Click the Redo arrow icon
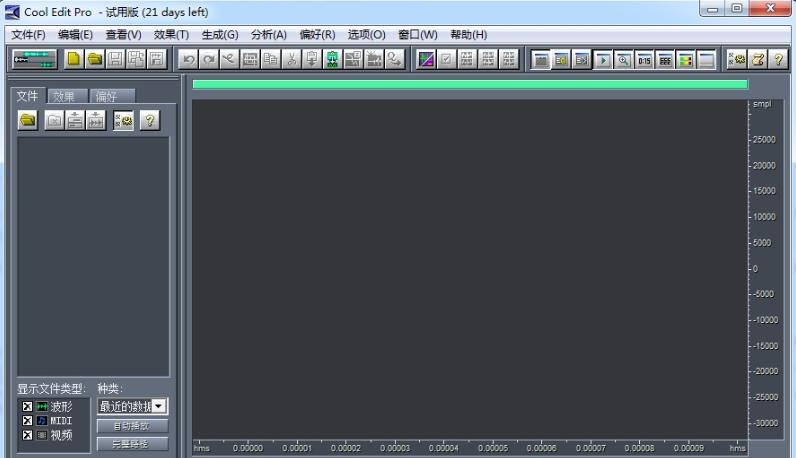This screenshot has width=796, height=458. click(209, 59)
